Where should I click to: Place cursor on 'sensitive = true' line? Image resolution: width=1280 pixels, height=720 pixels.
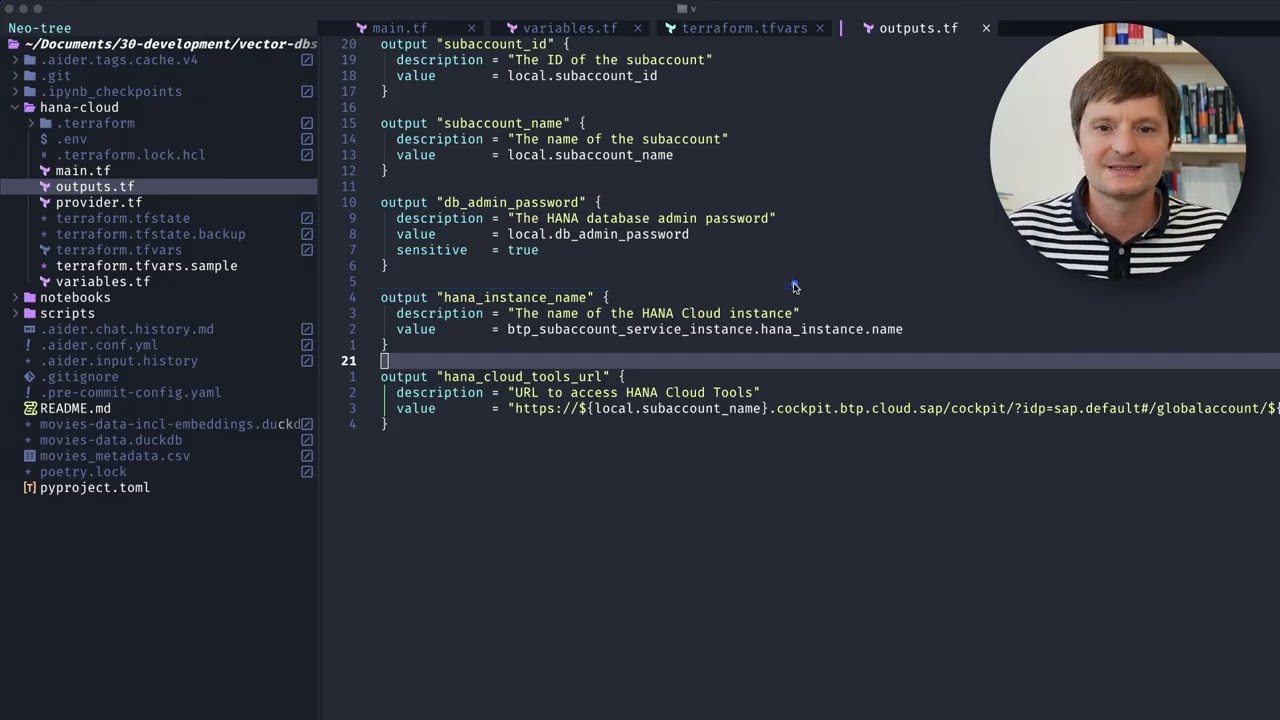point(467,250)
